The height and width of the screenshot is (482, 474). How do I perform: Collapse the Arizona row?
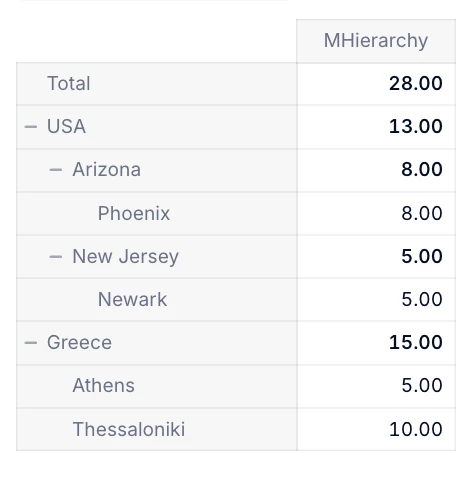point(56,170)
